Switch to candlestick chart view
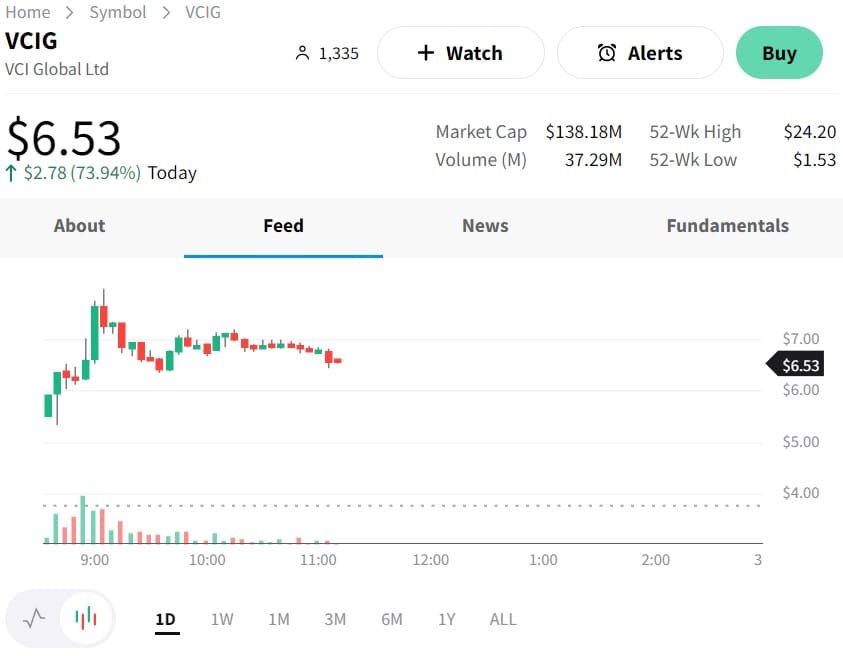 (x=87, y=618)
